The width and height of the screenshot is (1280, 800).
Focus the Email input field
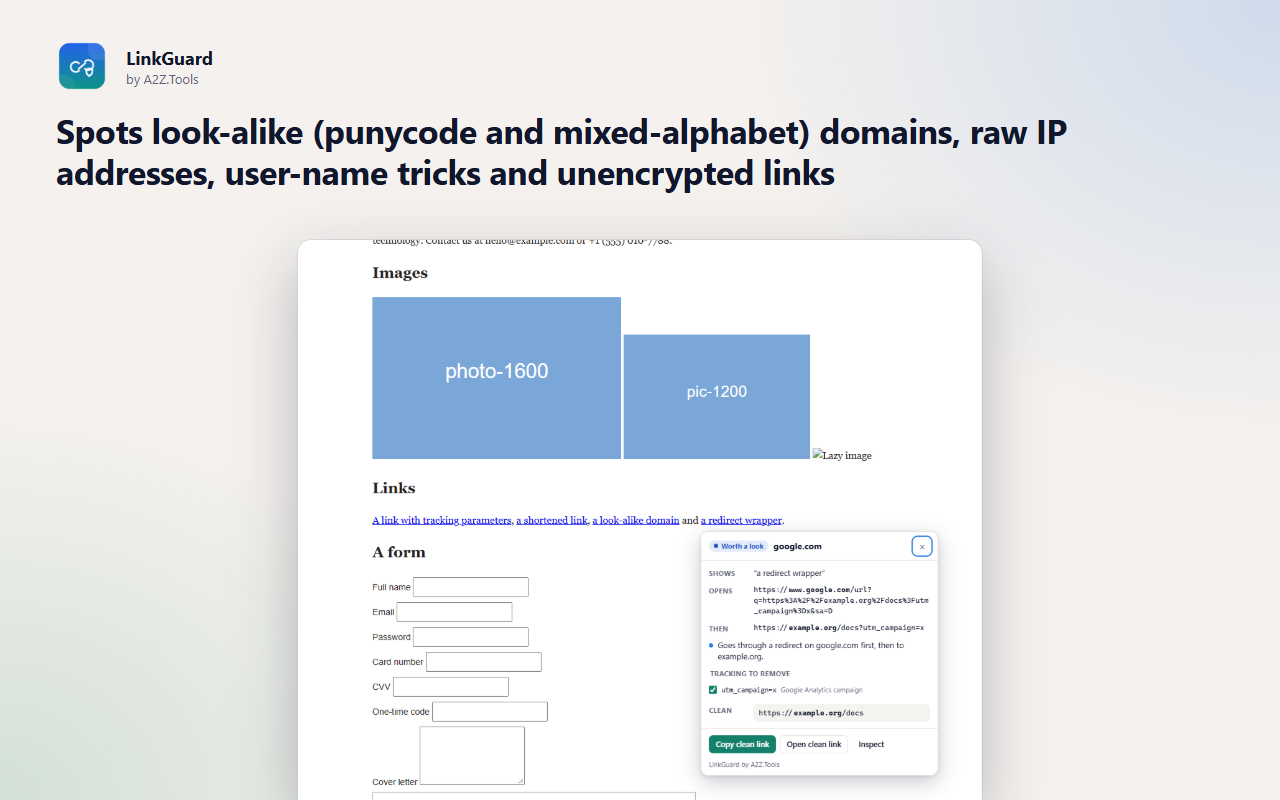click(x=454, y=612)
